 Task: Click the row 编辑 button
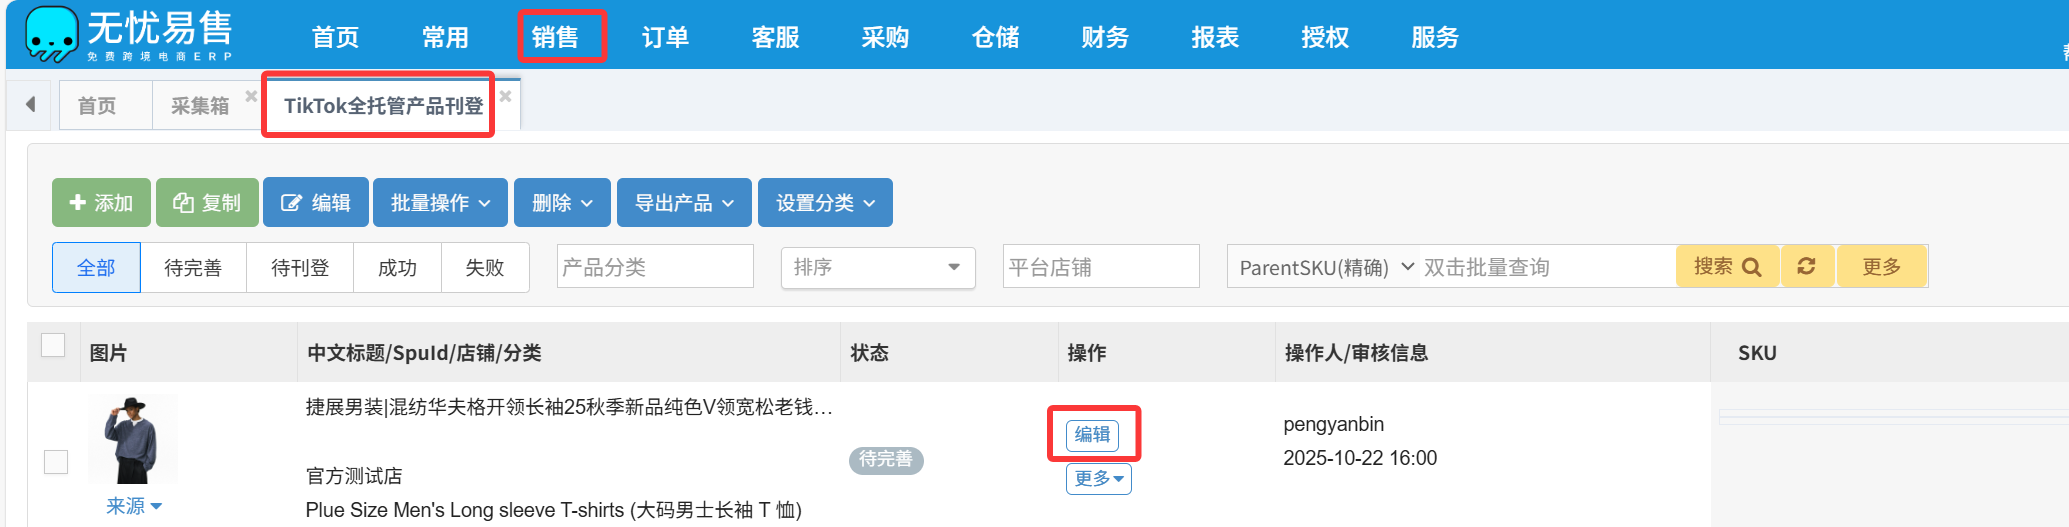click(1092, 434)
